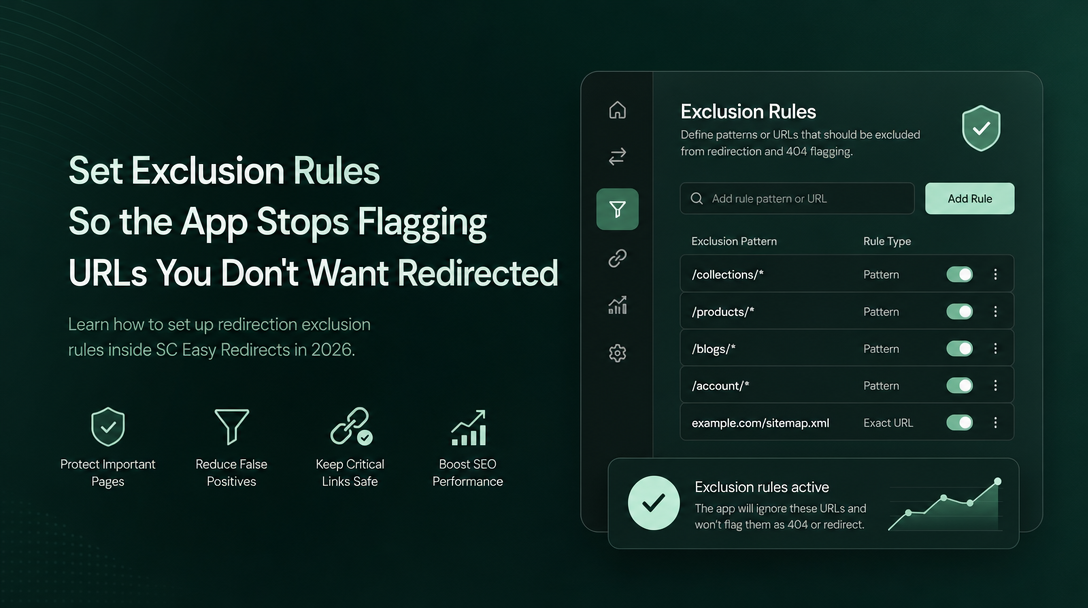Open options menu for /products/* rule
This screenshot has height=608, width=1088.
995,312
